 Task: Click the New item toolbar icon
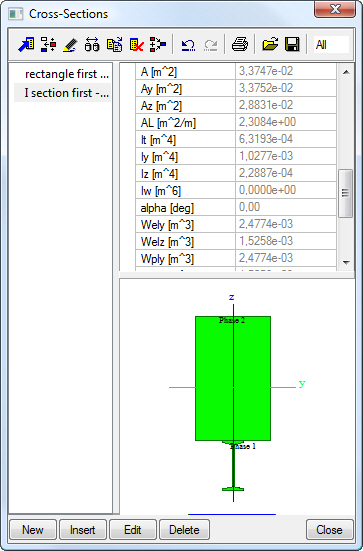point(26,45)
